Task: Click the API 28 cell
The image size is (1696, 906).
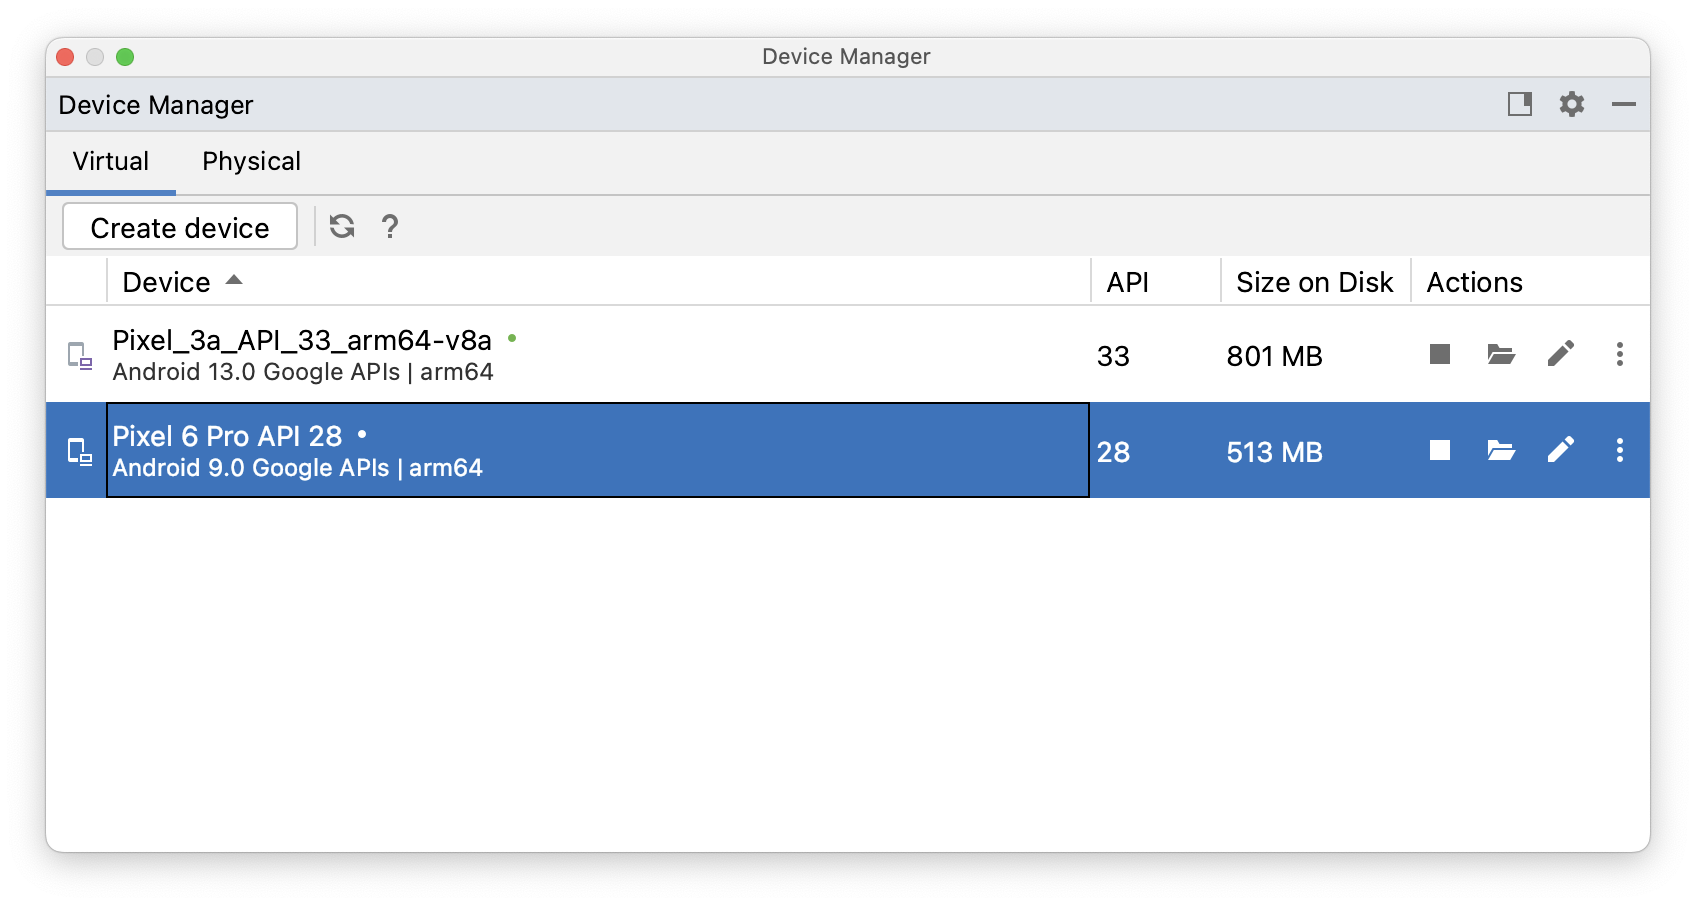Action: [x=1113, y=452]
